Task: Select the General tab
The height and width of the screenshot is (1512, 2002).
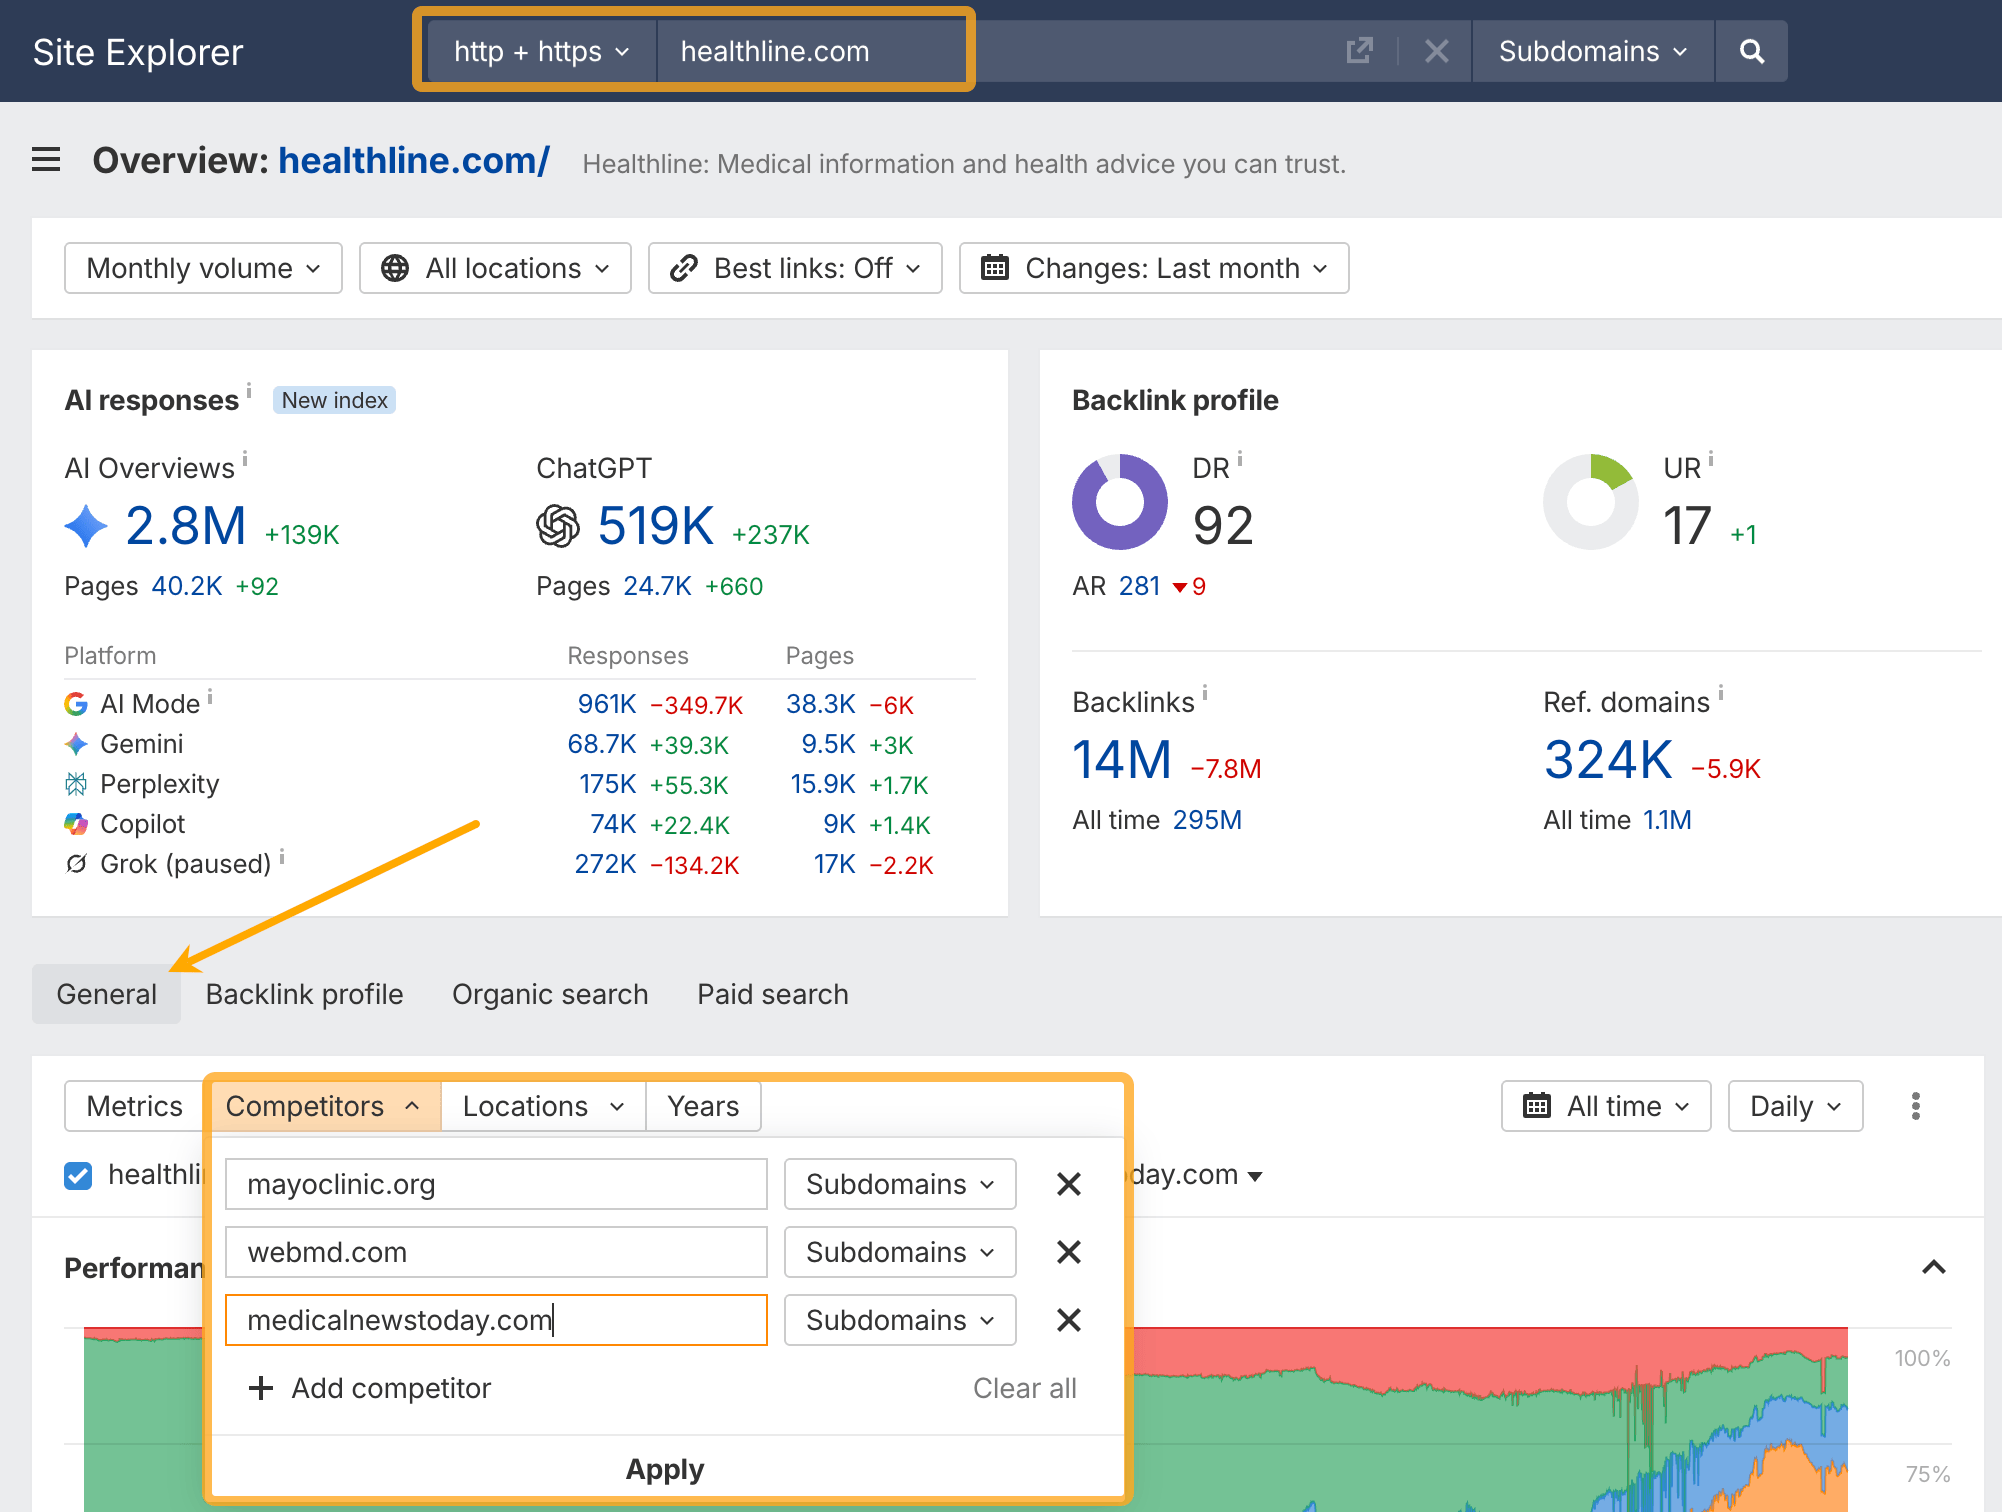Action: 106,994
